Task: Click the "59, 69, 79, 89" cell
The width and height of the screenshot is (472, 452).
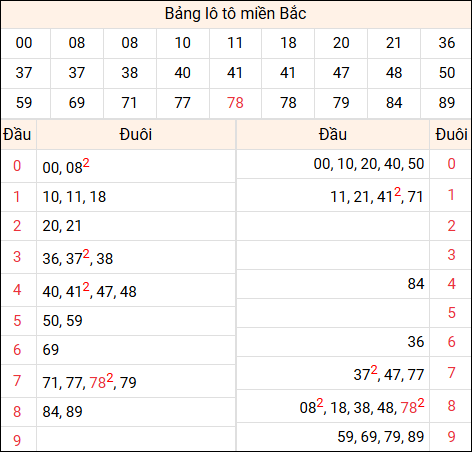Action: tap(333, 437)
